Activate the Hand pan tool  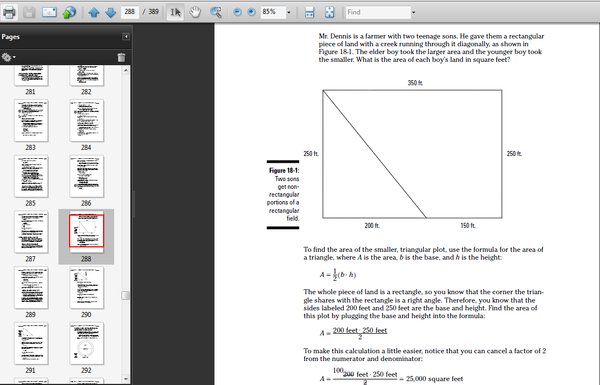click(x=195, y=12)
